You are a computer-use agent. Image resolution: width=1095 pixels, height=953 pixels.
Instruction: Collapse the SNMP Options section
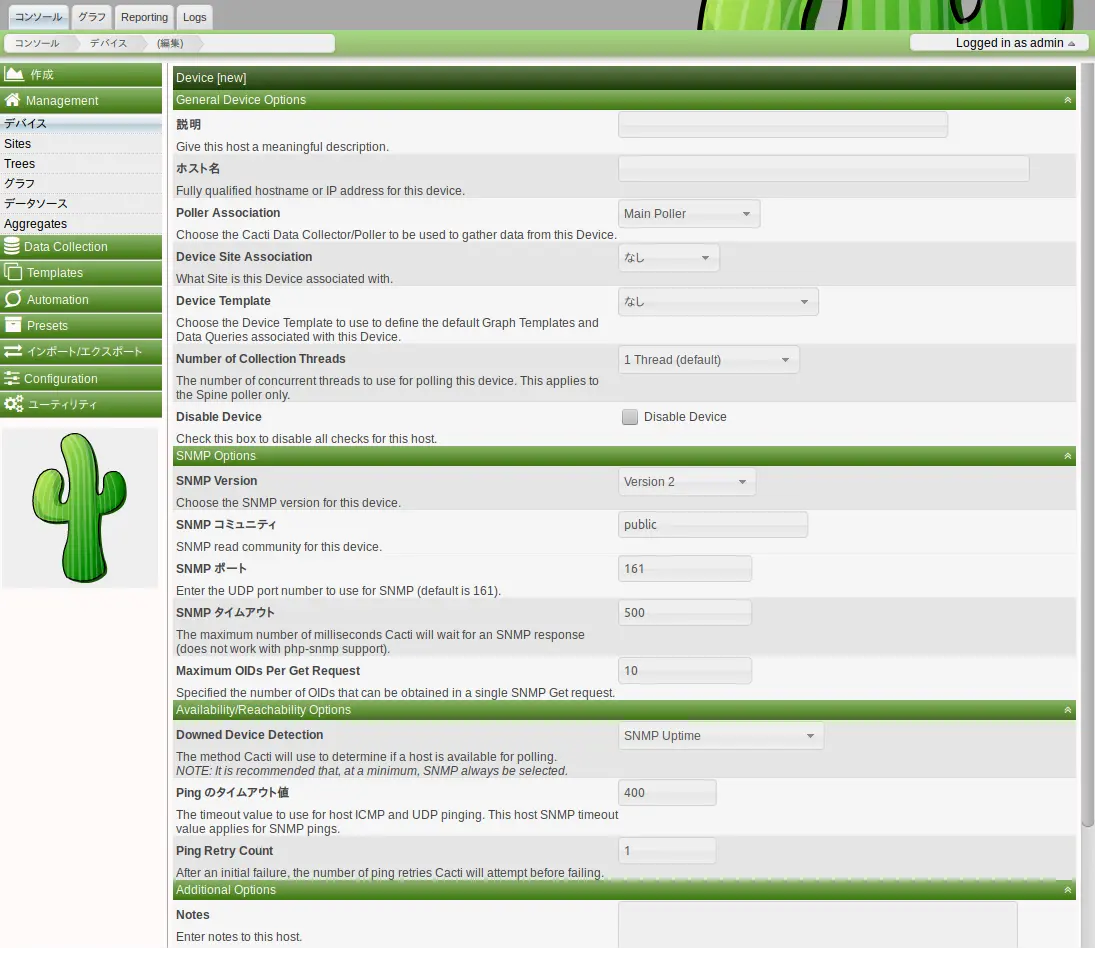coord(1067,456)
